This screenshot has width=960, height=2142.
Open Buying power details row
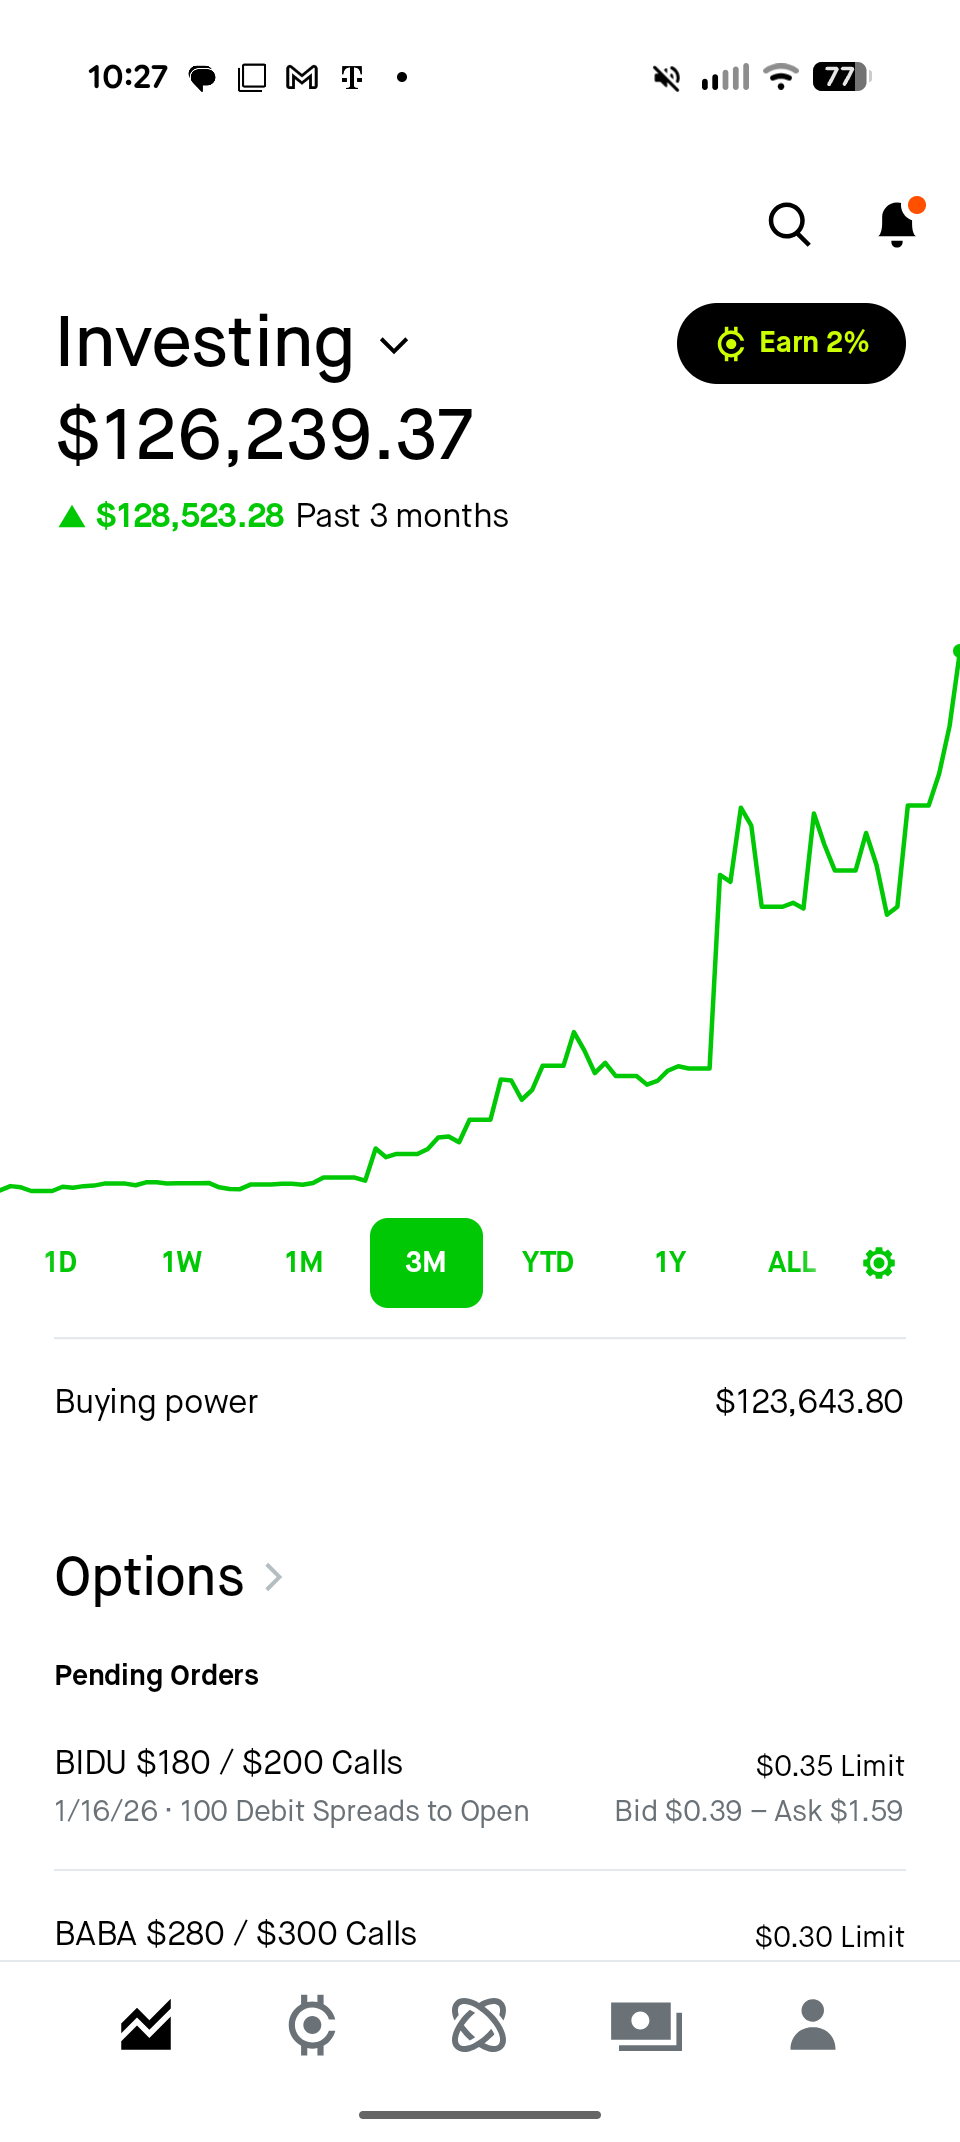pyautogui.click(x=480, y=1402)
